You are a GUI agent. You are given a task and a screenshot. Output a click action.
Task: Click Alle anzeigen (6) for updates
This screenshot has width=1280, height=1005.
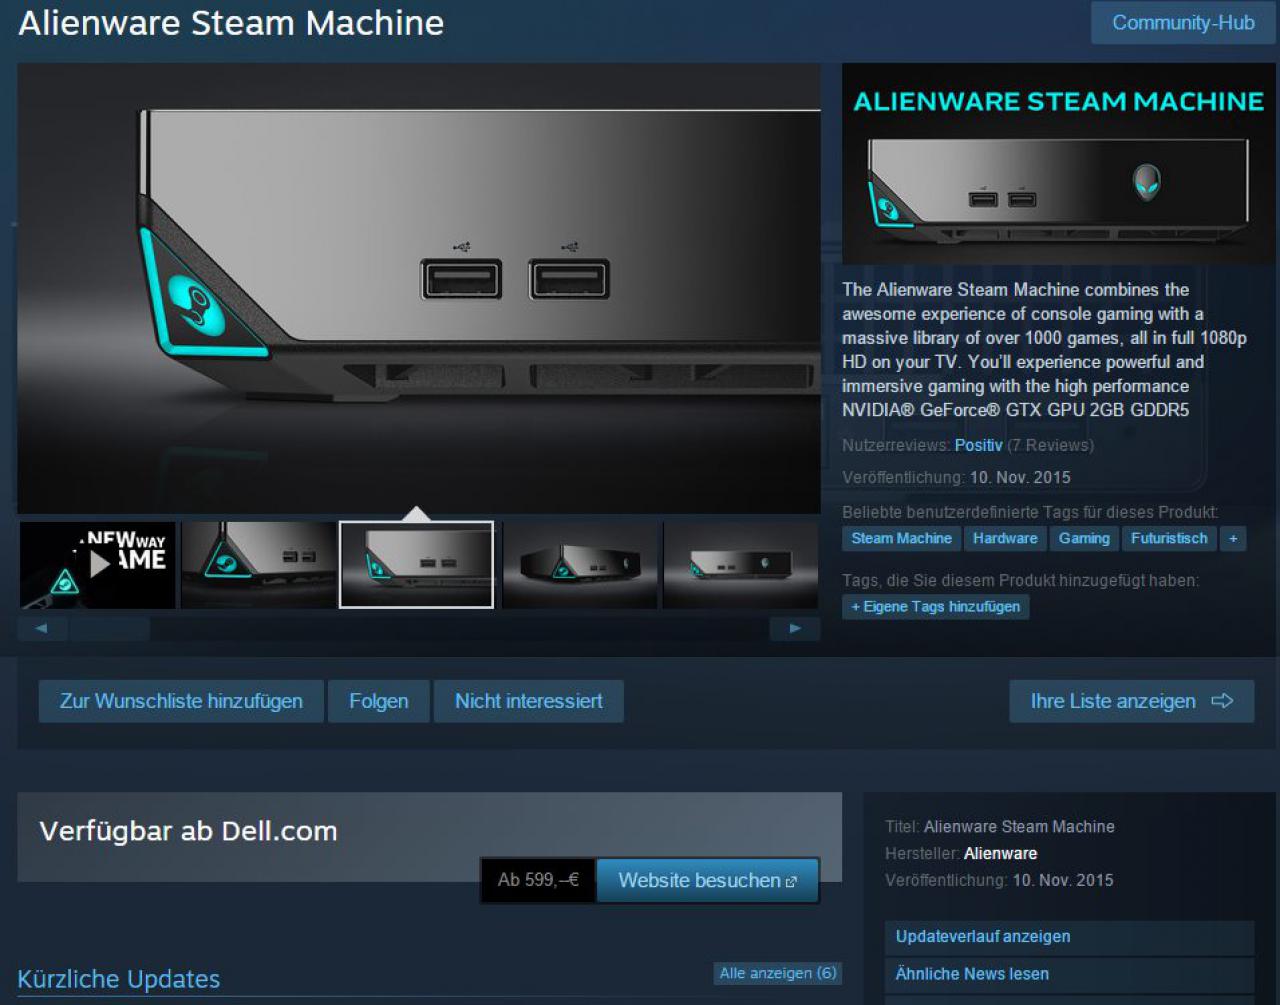tap(778, 973)
